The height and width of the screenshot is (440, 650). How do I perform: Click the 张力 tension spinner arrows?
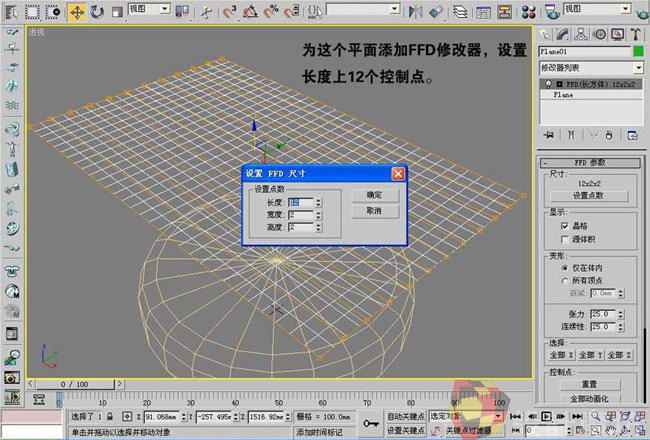(621, 314)
